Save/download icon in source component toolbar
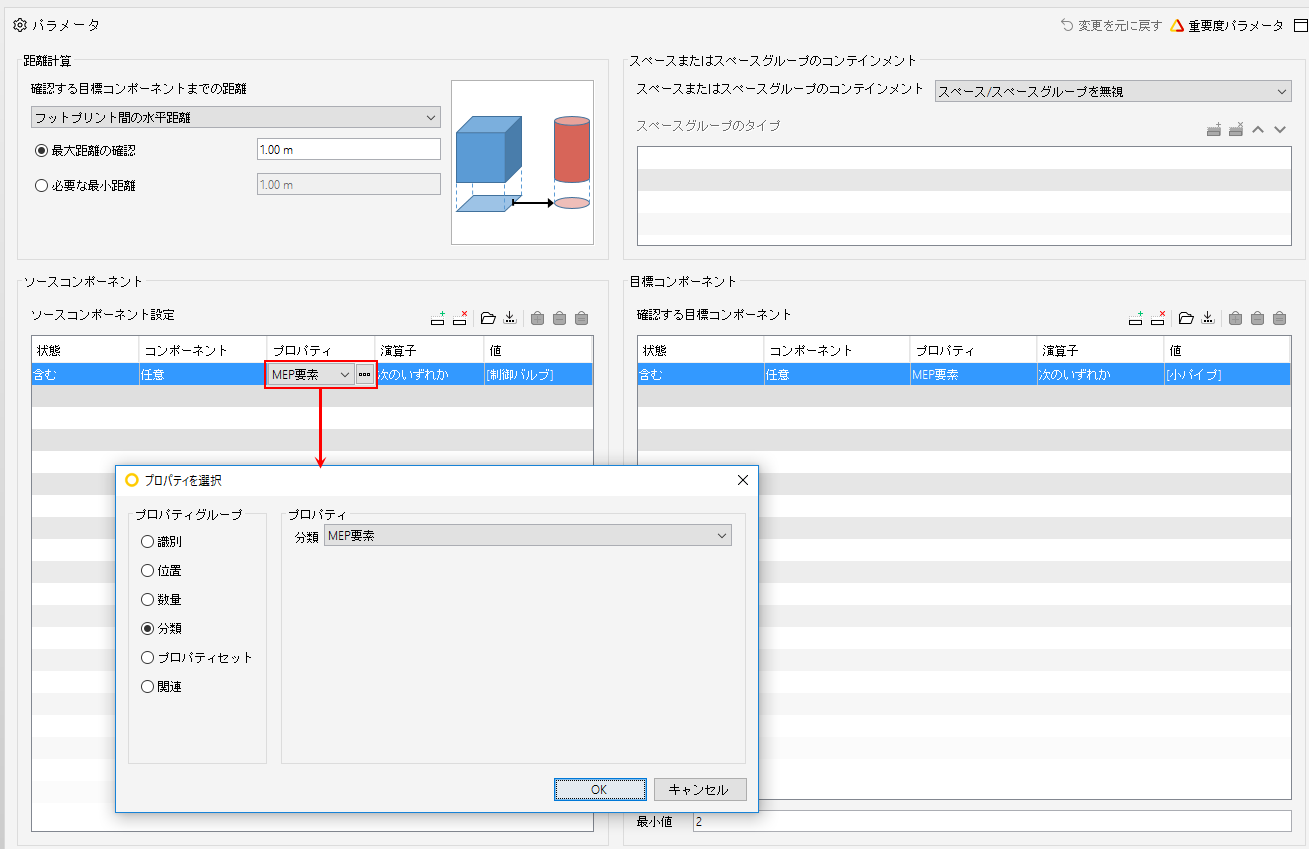The height and width of the screenshot is (849, 1309). 510,319
